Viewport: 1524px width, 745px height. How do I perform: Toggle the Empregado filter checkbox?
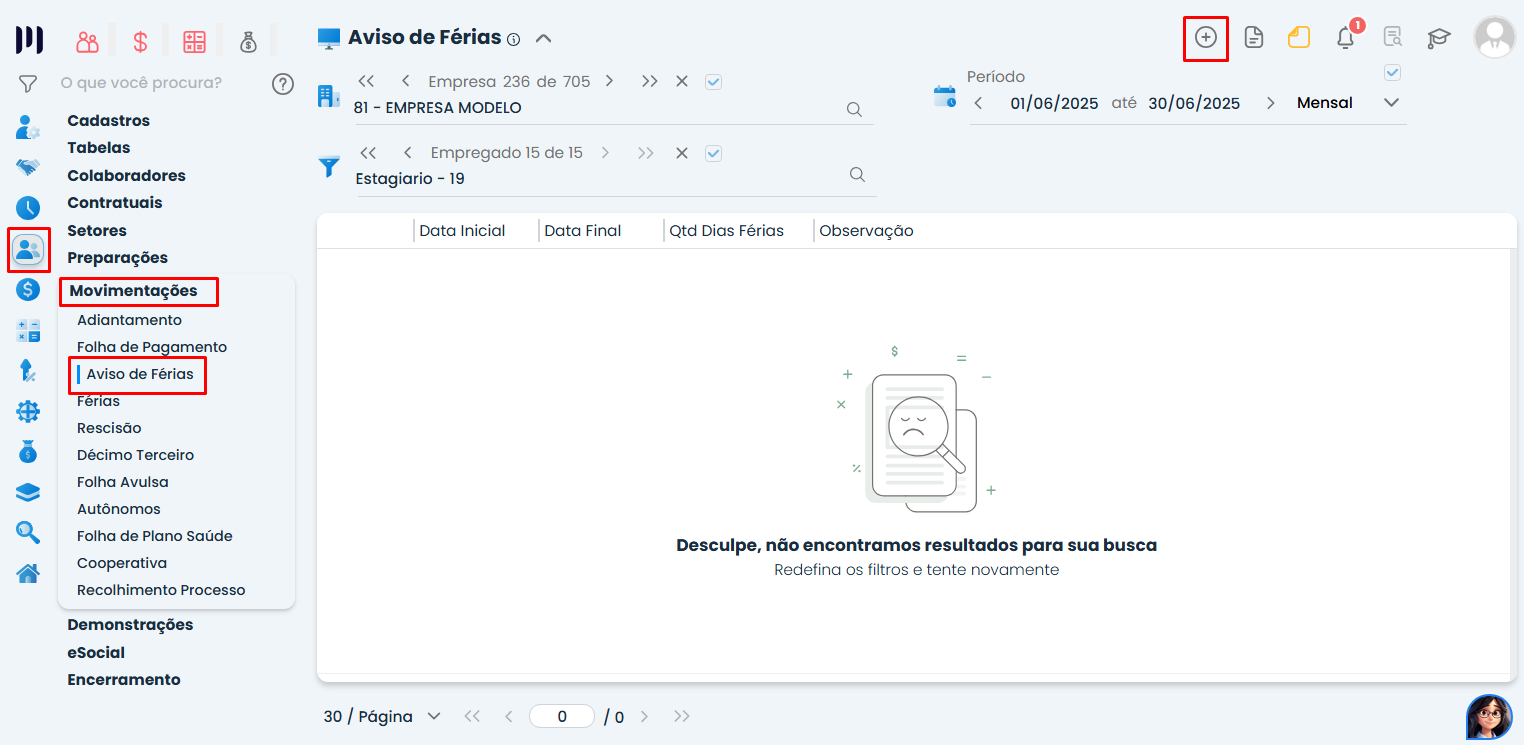[713, 153]
